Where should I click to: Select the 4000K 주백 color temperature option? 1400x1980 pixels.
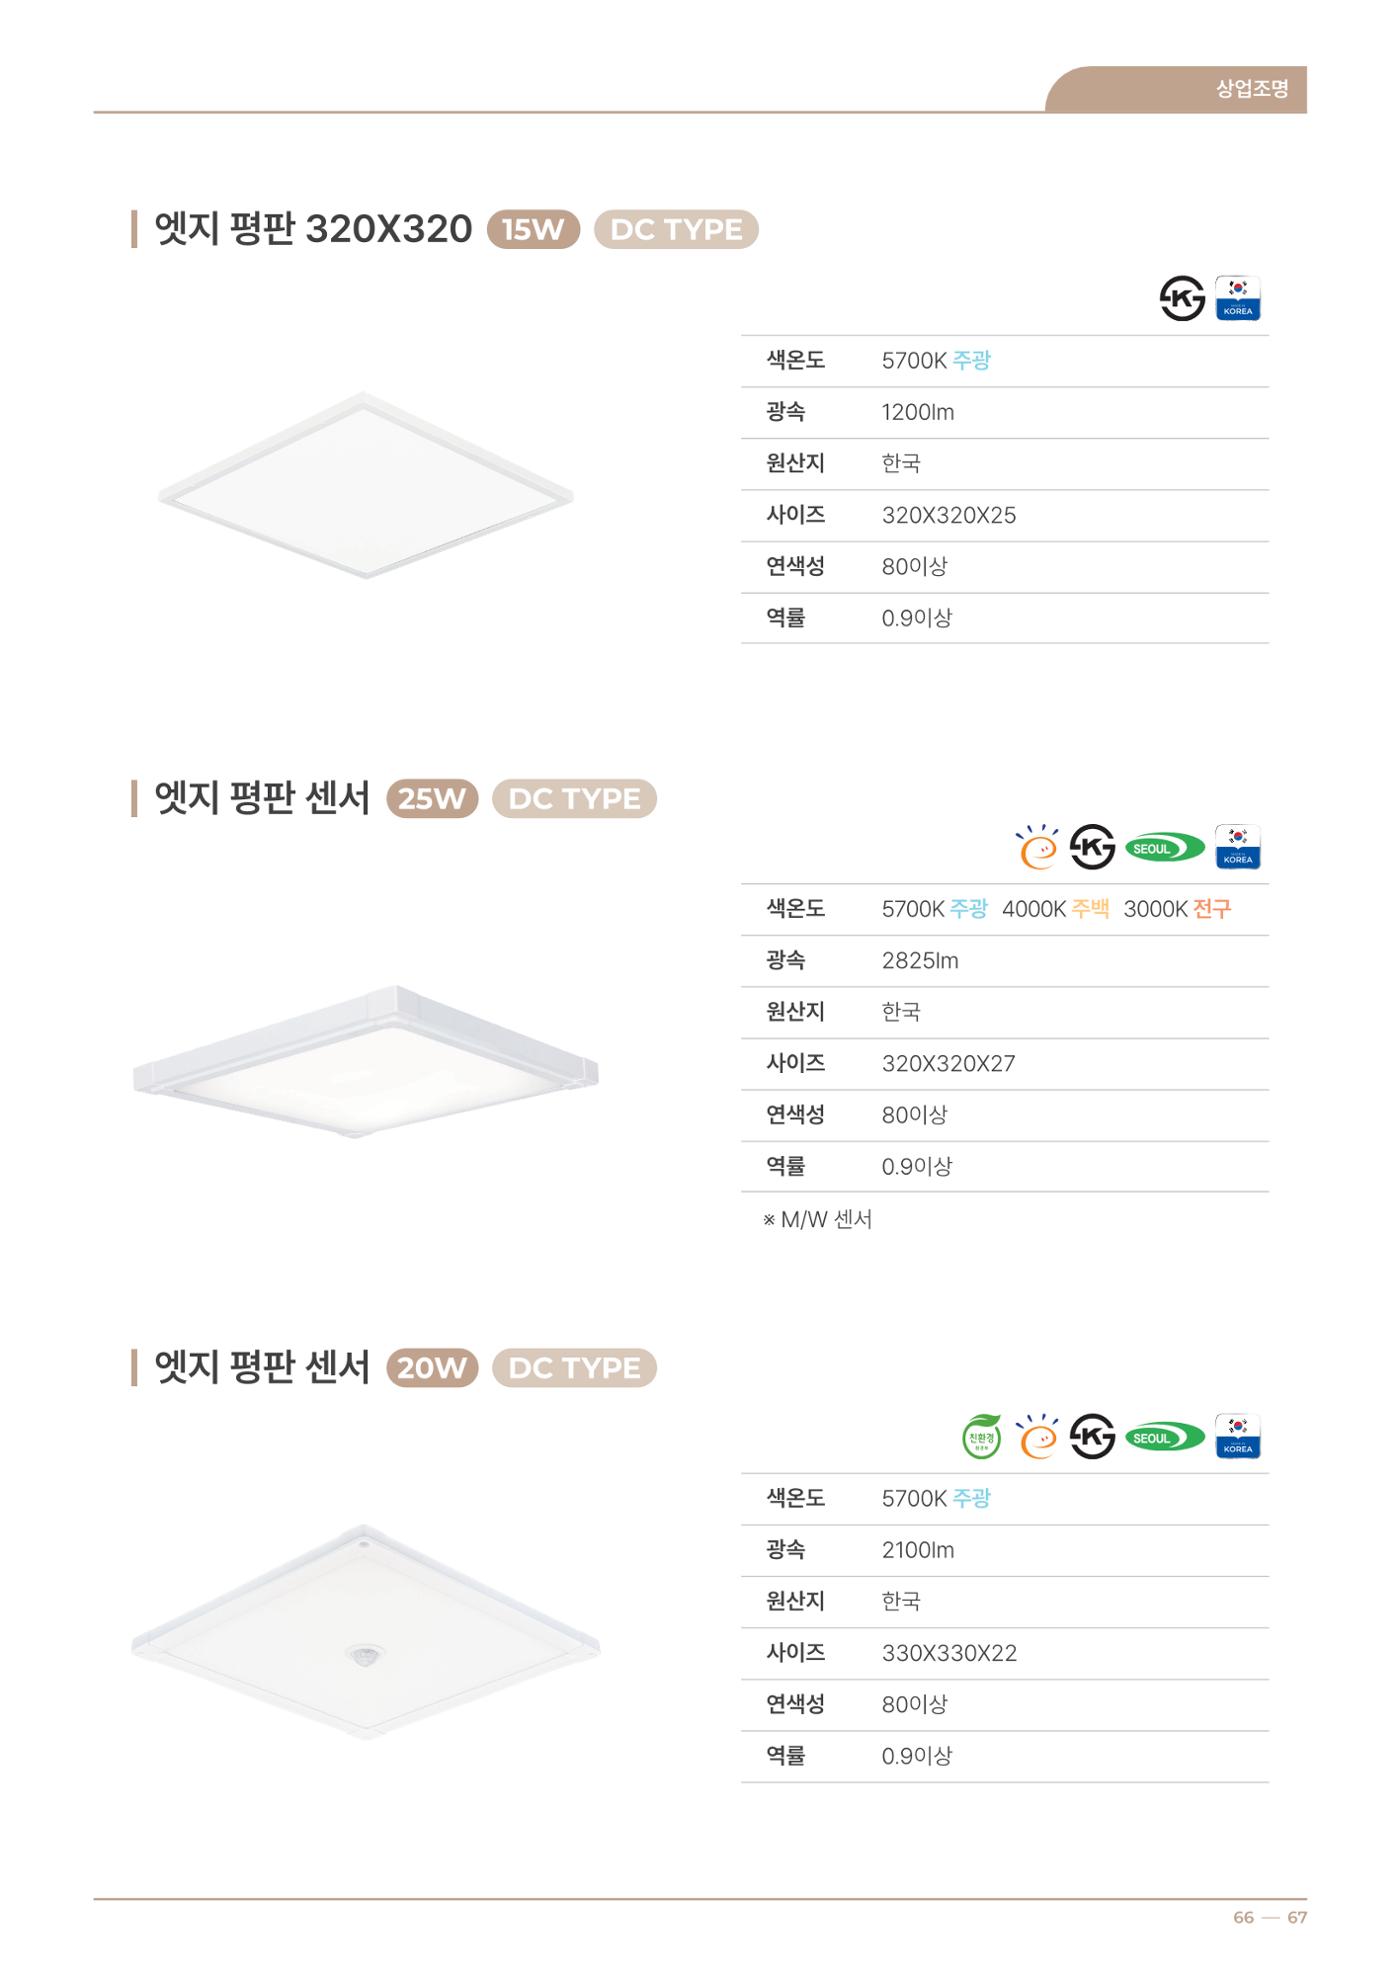[1055, 909]
